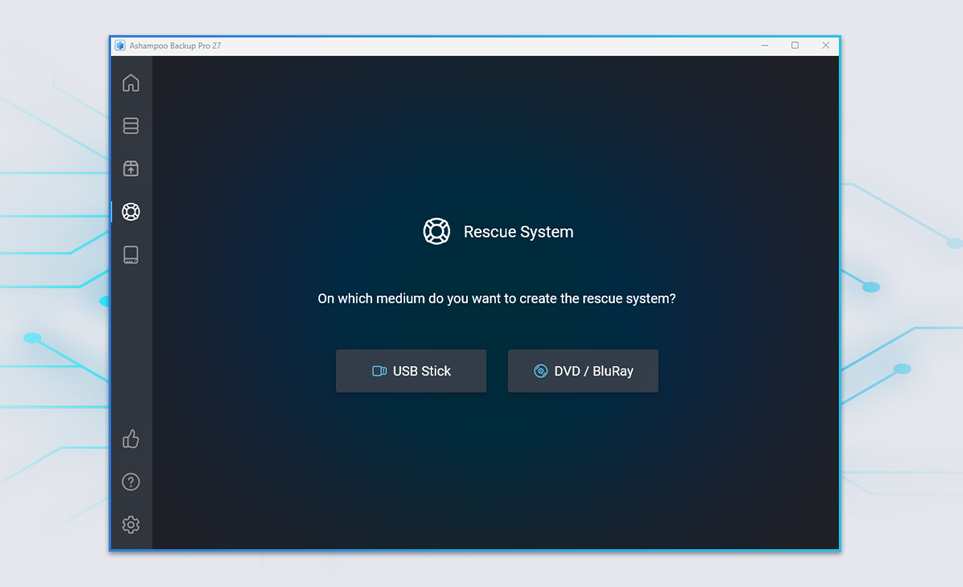Select the restore backup box icon
963x587 pixels.
coord(131,169)
